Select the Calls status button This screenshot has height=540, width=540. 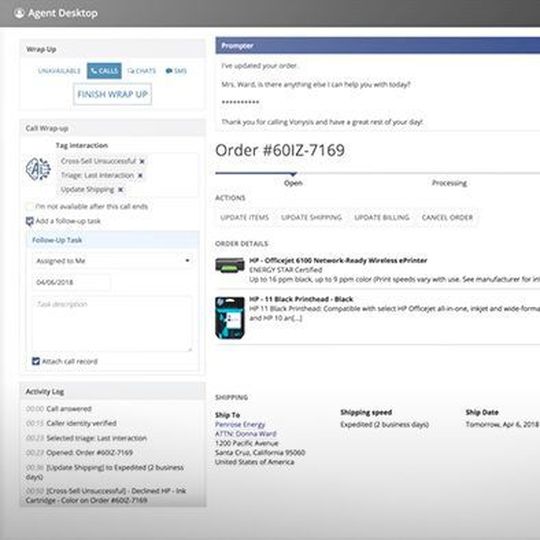[104, 71]
